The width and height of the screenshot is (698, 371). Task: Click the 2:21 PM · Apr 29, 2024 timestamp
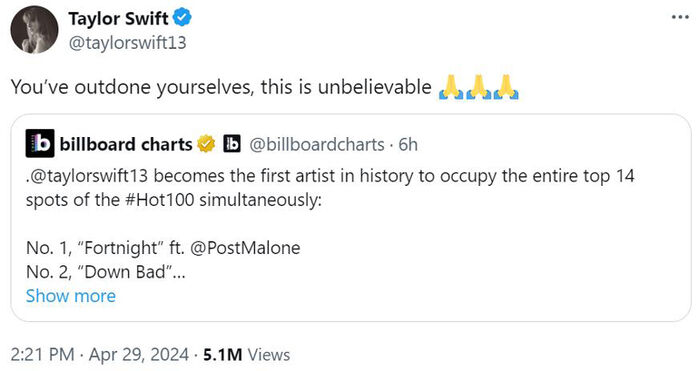[100, 355]
